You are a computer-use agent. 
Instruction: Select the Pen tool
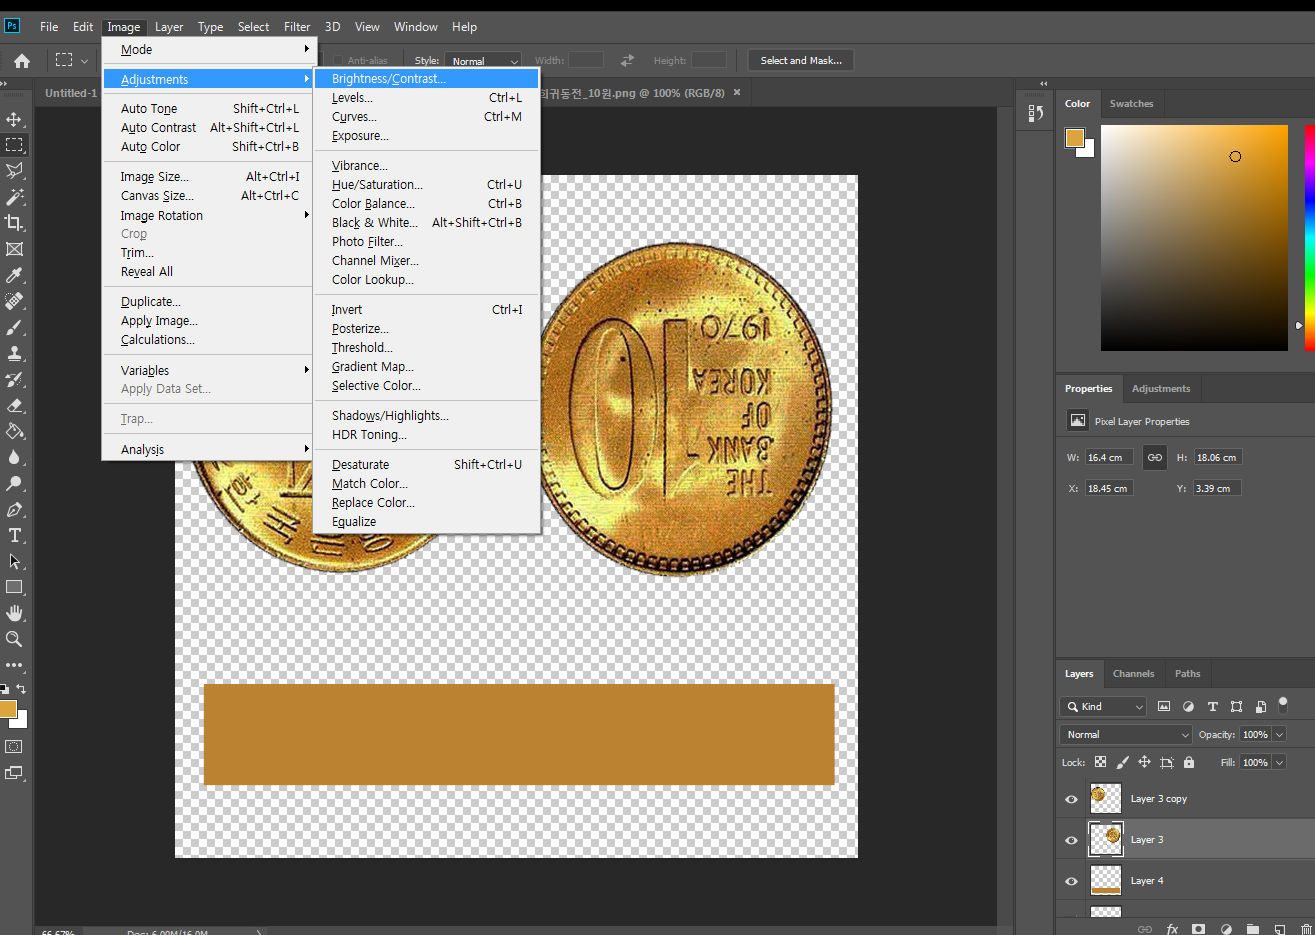(x=14, y=509)
